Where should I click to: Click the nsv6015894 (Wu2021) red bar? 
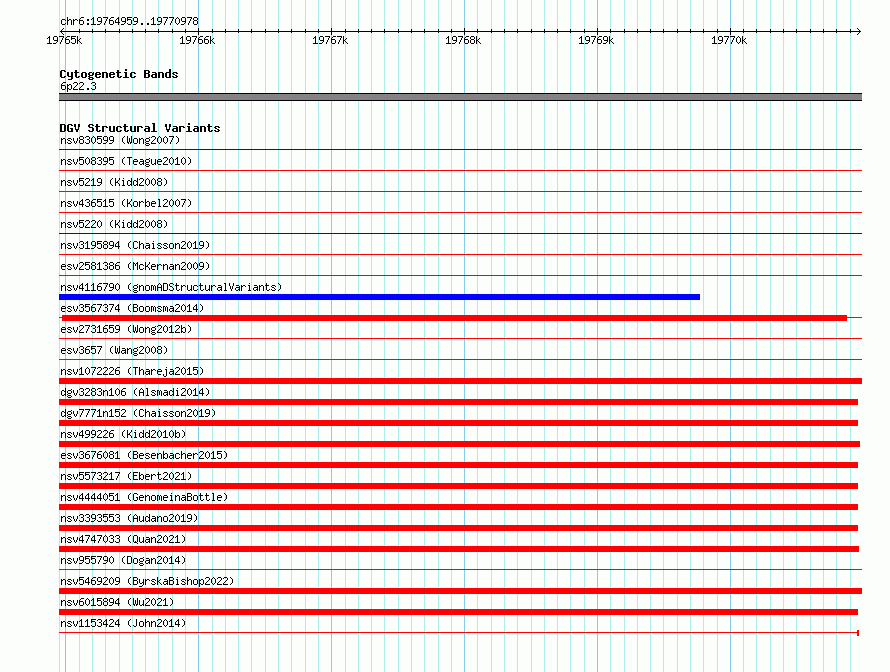pos(459,612)
